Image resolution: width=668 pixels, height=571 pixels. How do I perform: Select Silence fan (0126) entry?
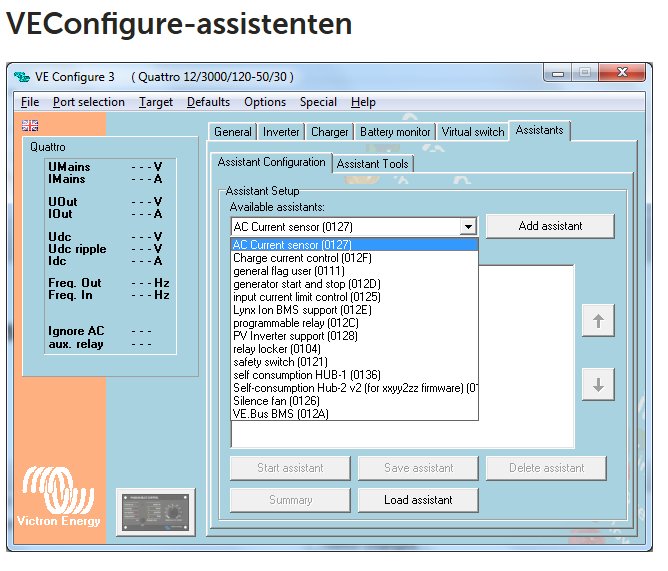point(276,401)
